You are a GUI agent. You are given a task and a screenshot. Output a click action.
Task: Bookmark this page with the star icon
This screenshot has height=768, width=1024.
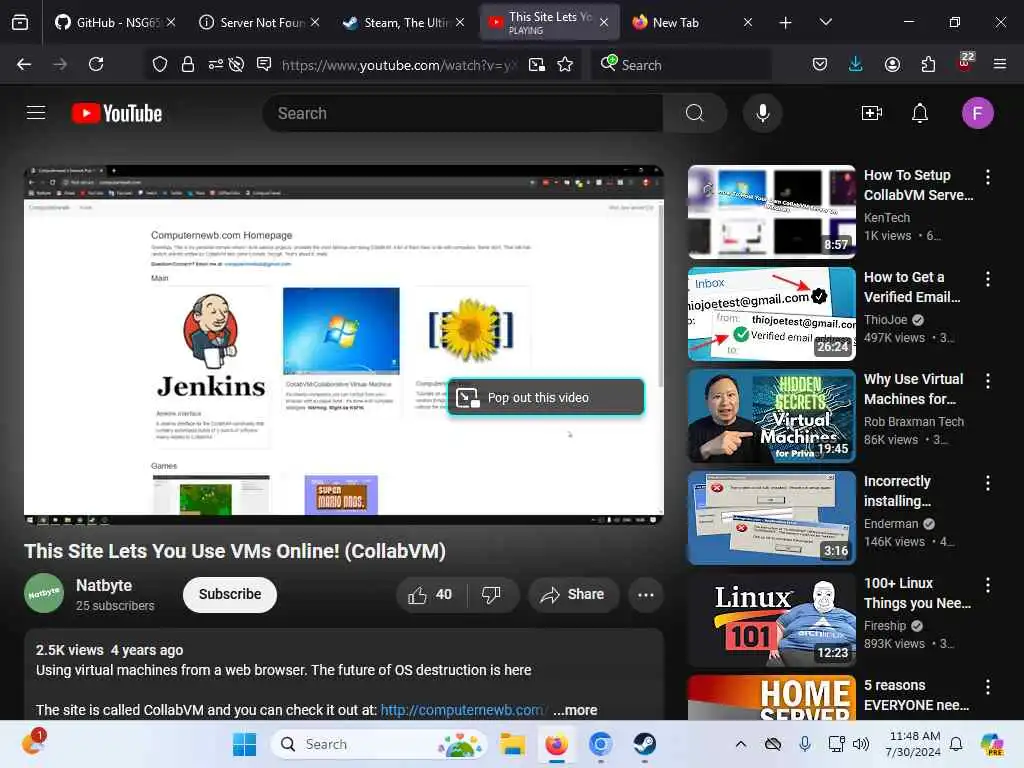tap(566, 64)
